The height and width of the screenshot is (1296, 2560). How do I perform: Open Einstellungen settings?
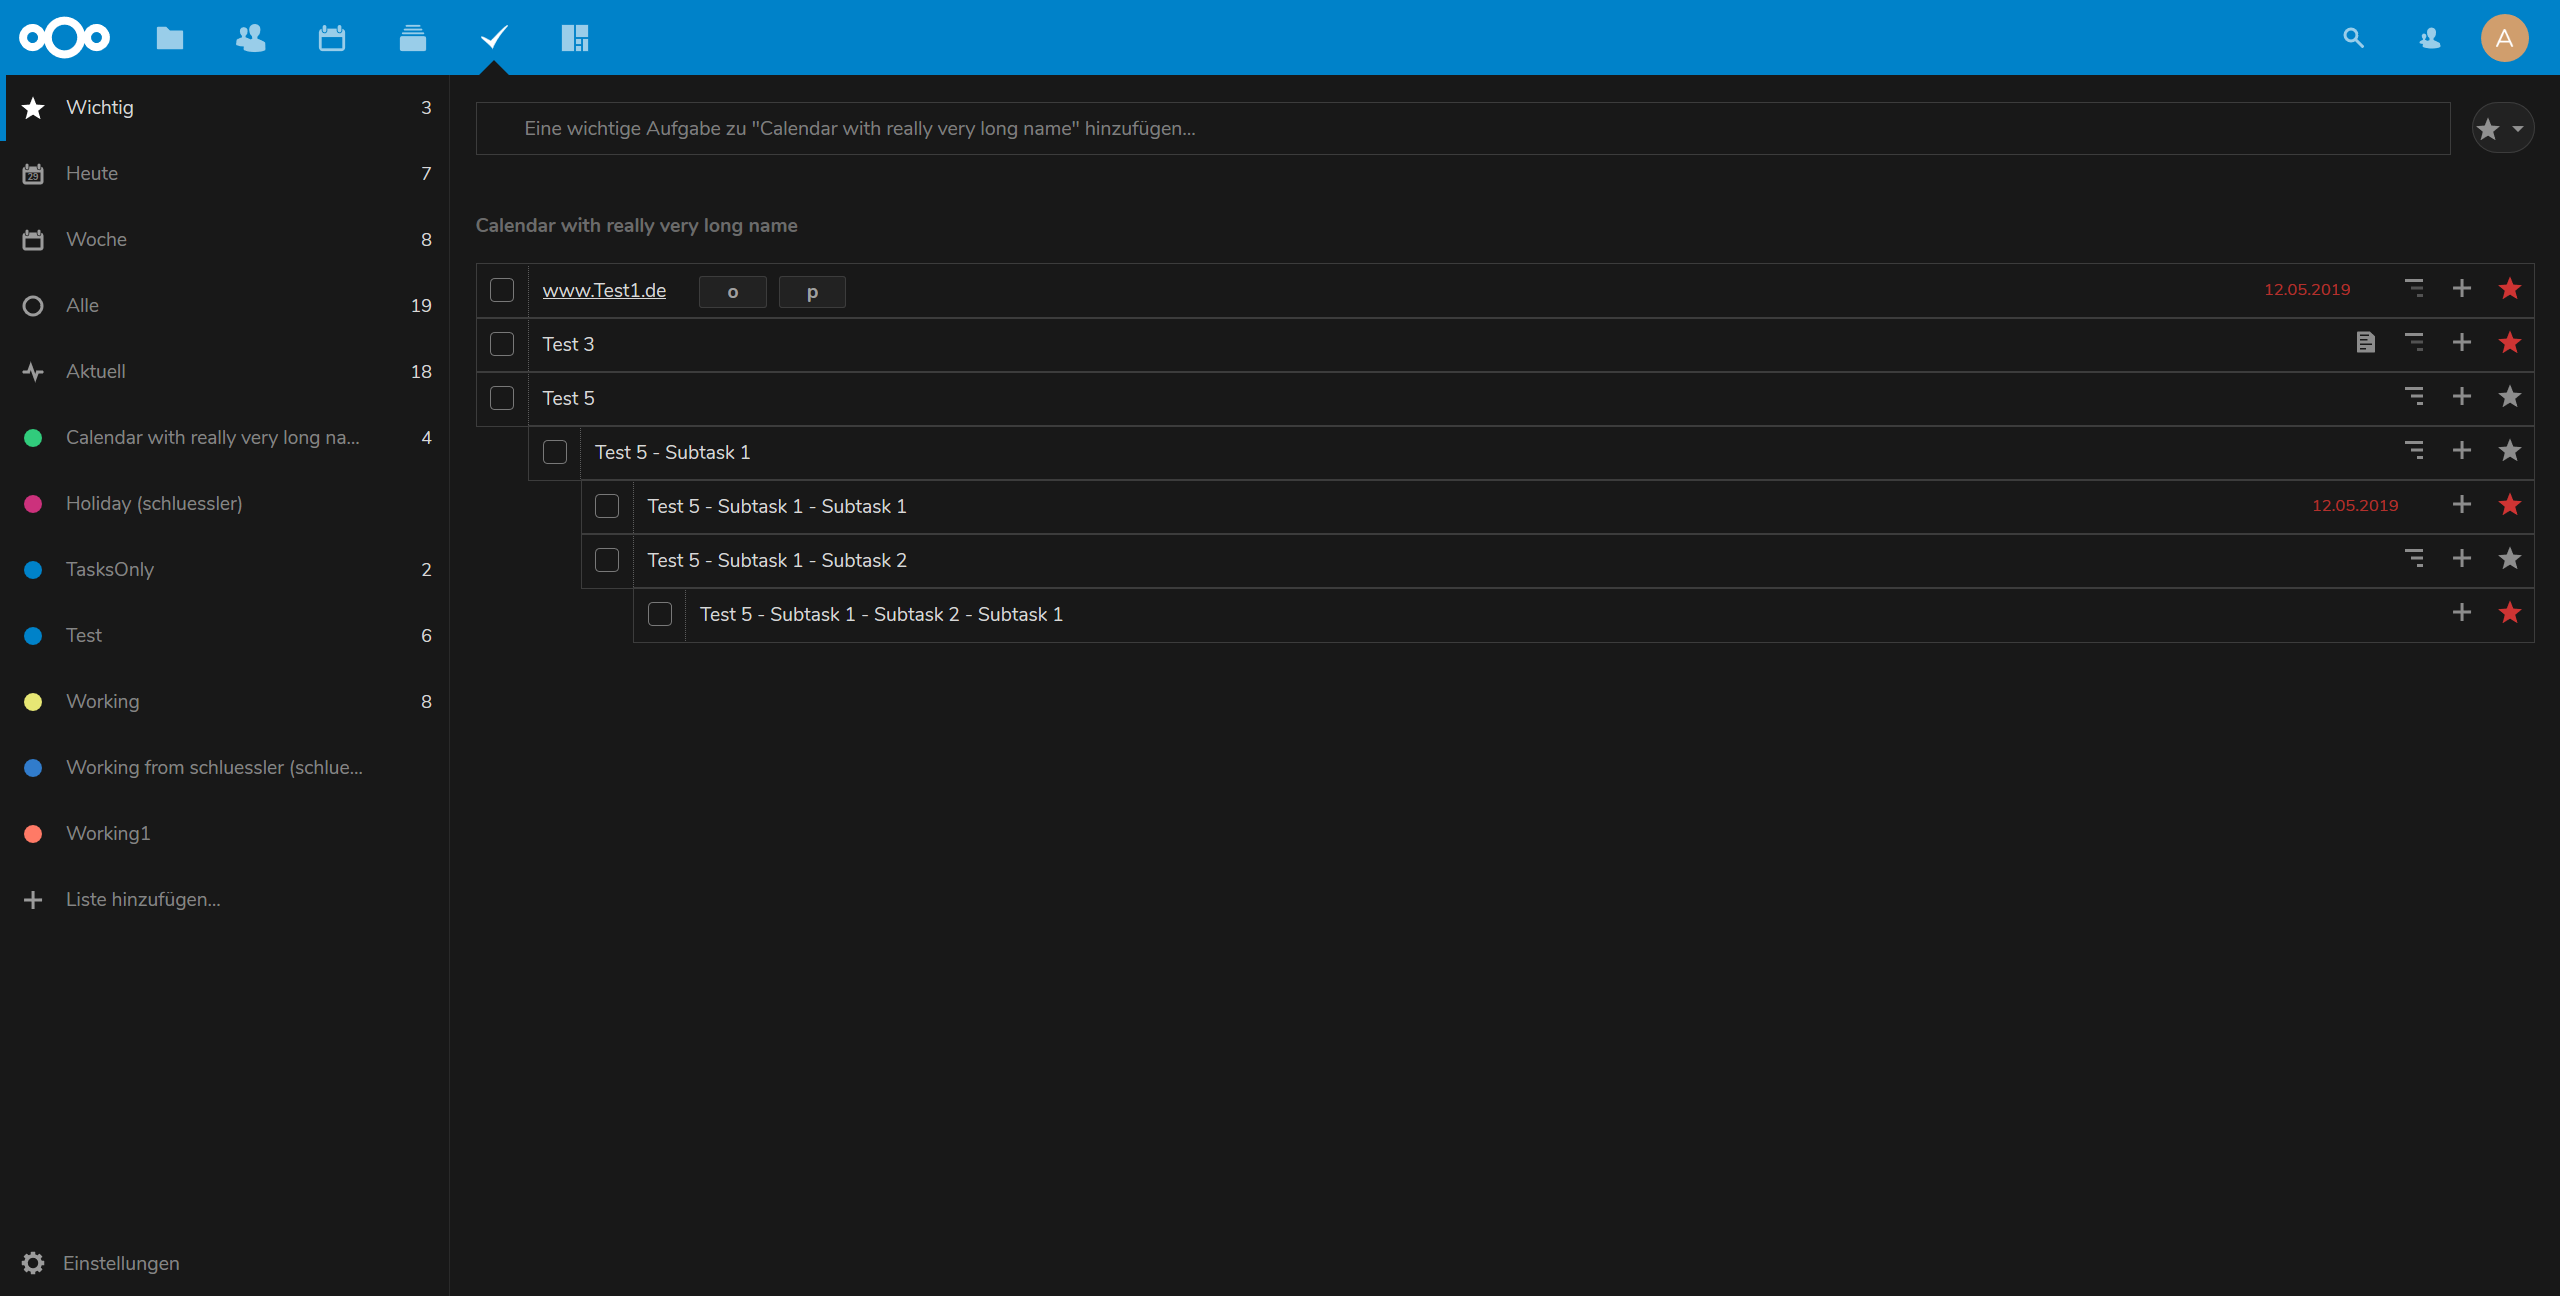(225, 1263)
